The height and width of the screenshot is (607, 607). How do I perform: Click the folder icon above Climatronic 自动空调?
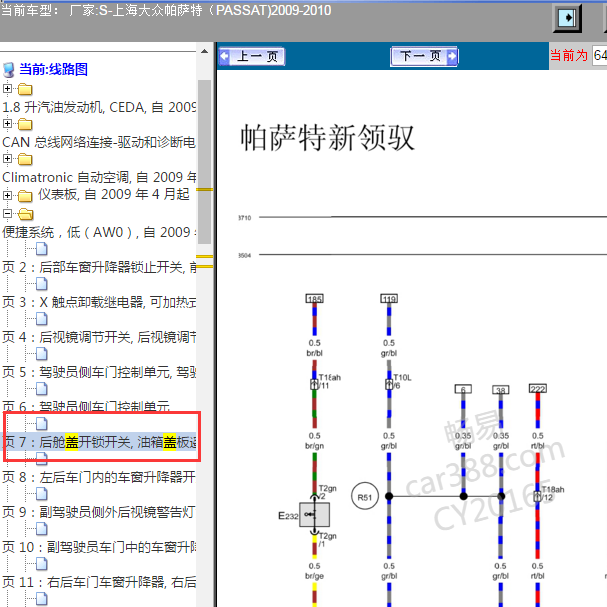point(25,159)
